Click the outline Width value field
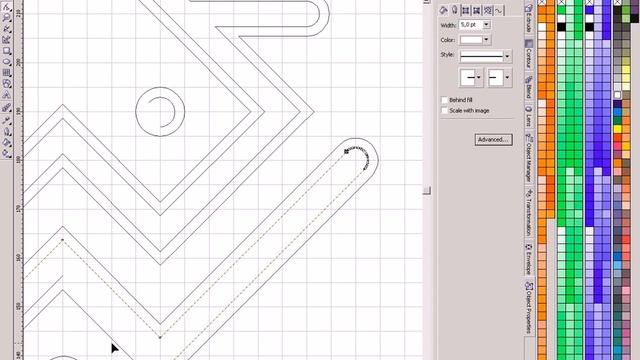Screen dimensions: 640x360 click(471, 25)
